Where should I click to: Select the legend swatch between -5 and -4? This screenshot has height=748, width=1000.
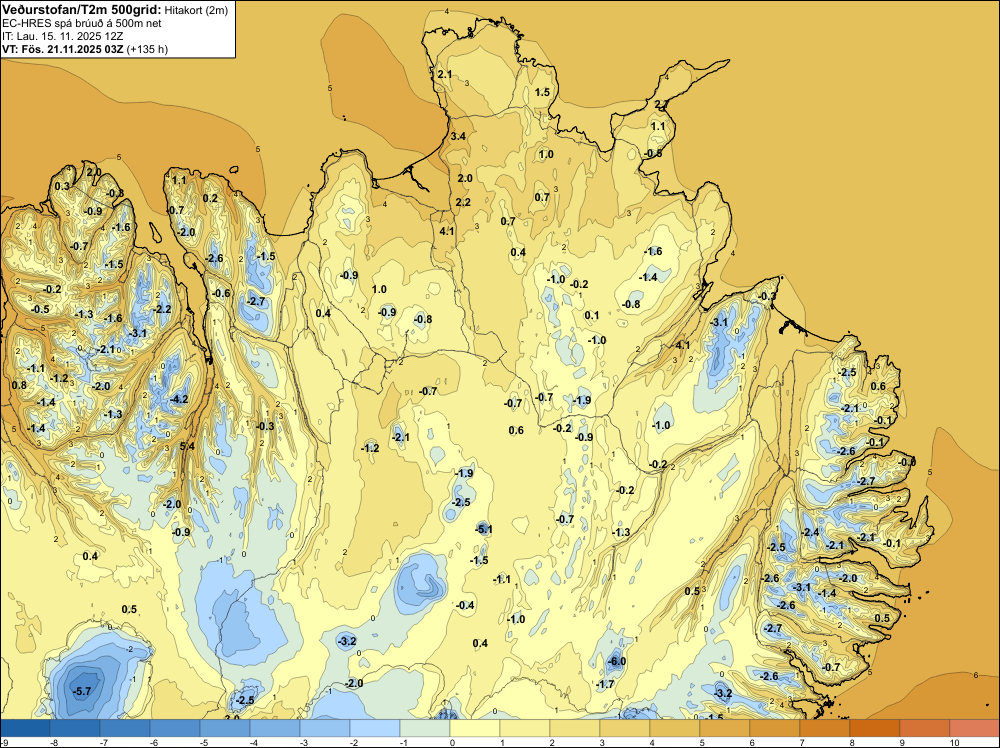tap(225, 728)
